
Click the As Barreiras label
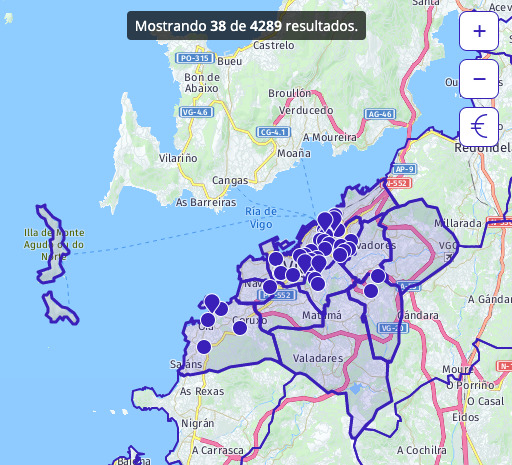point(206,202)
